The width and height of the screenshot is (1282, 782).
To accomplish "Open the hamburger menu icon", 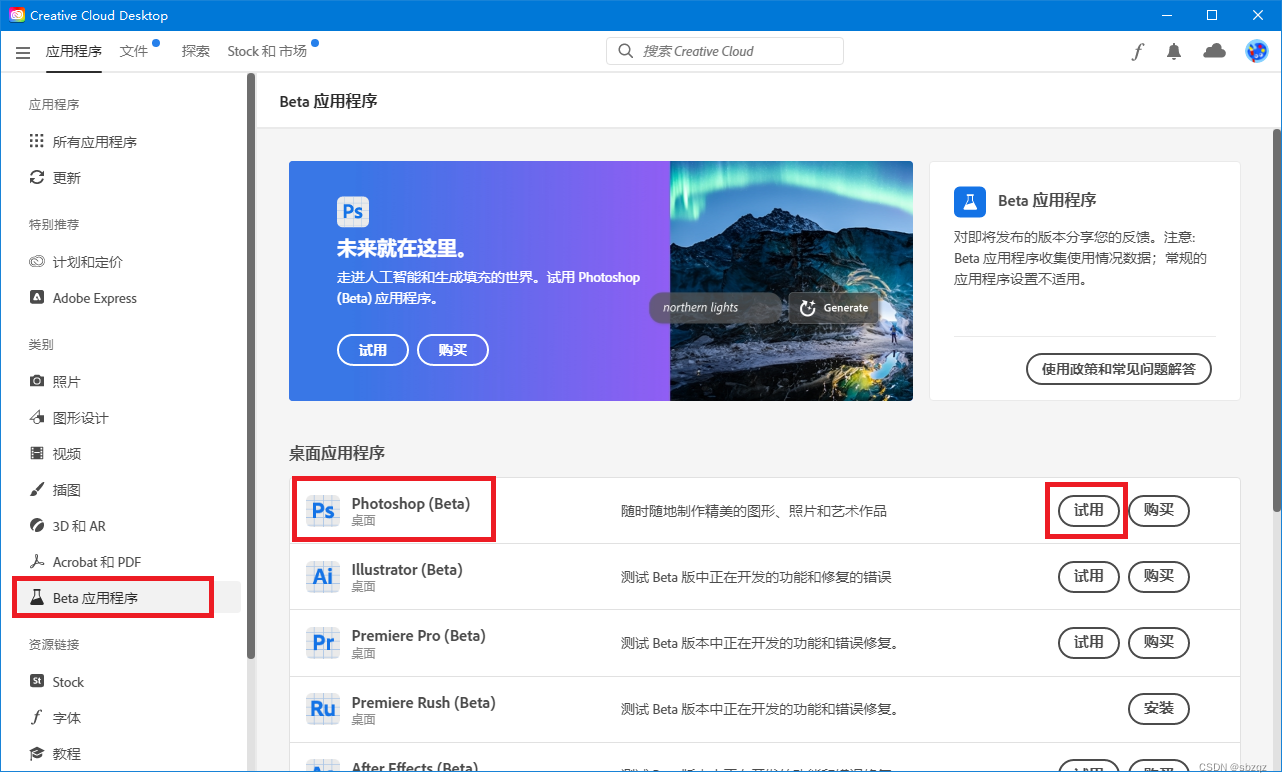I will tap(23, 52).
